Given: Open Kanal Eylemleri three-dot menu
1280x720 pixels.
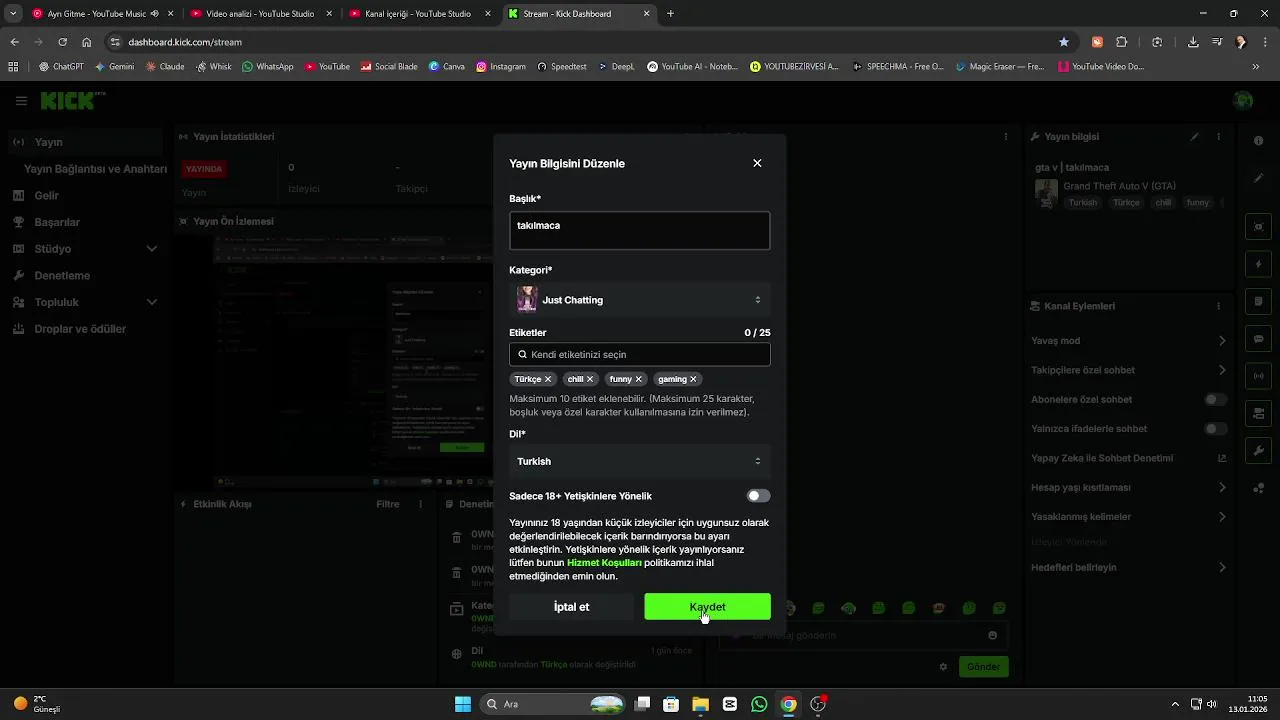Looking at the screenshot, I should coord(1218,306).
